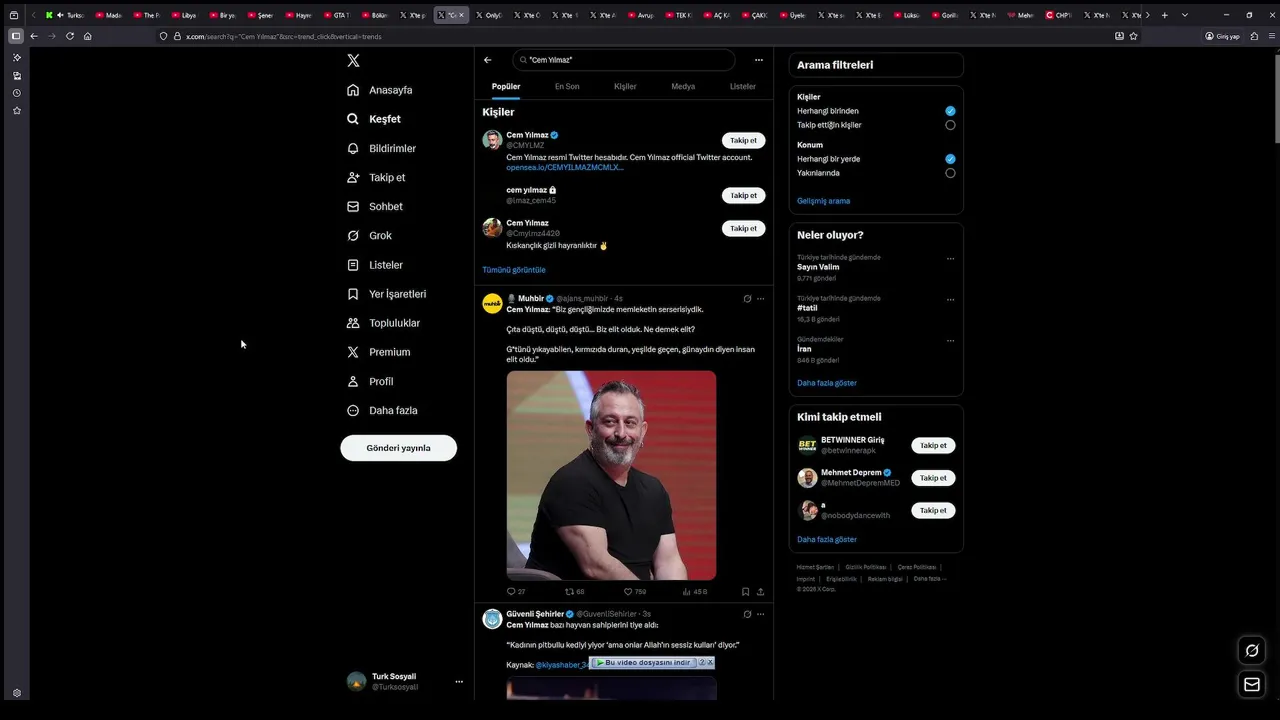The image size is (1280, 720).
Task: Select 'Takip ettiğin kişiler' filter
Action: 950,125
